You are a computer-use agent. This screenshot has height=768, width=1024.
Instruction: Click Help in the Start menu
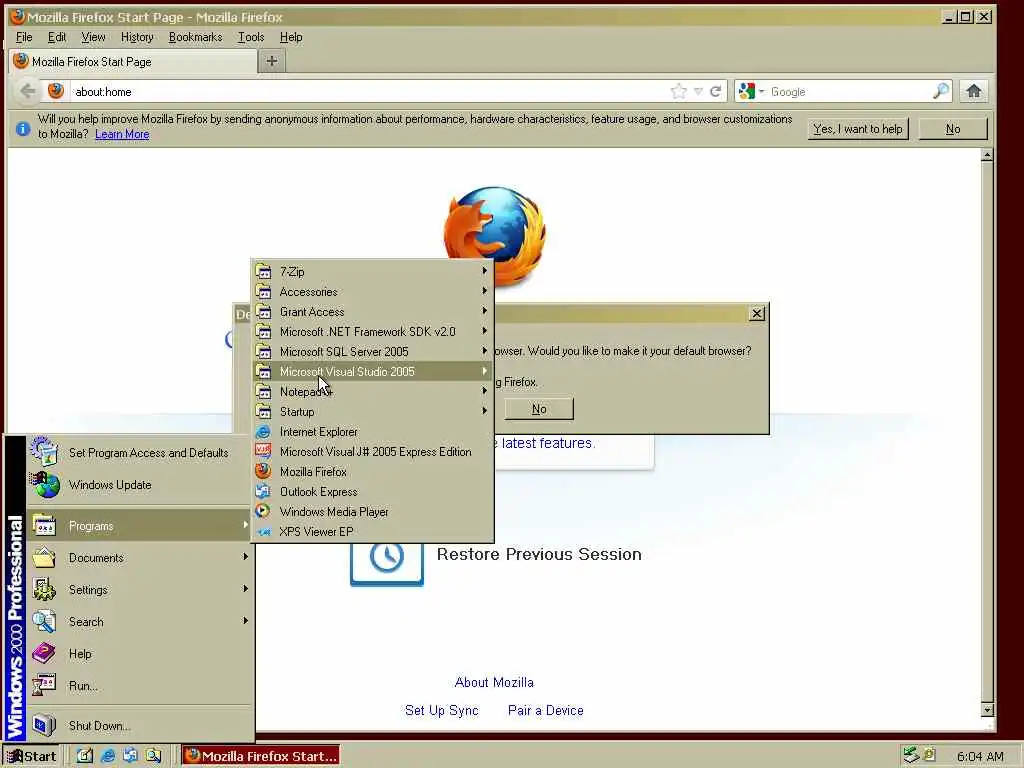coord(139,654)
